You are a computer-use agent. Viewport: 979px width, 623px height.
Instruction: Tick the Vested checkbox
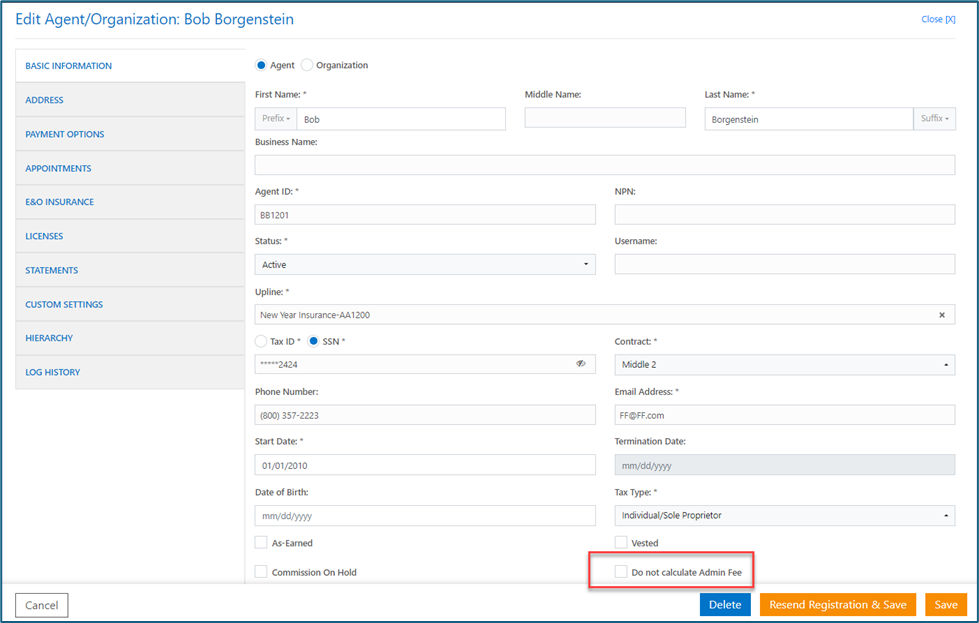click(621, 542)
